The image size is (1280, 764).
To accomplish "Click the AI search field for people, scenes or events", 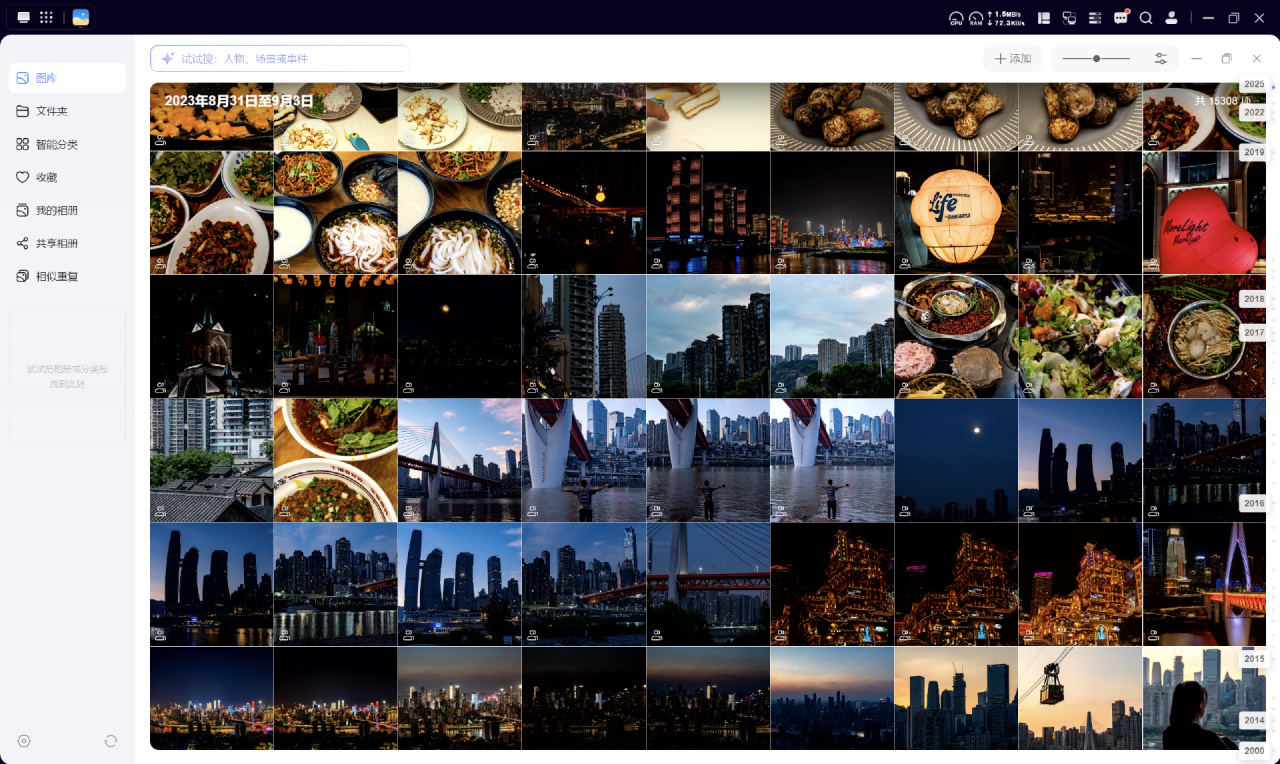I will click(280, 59).
